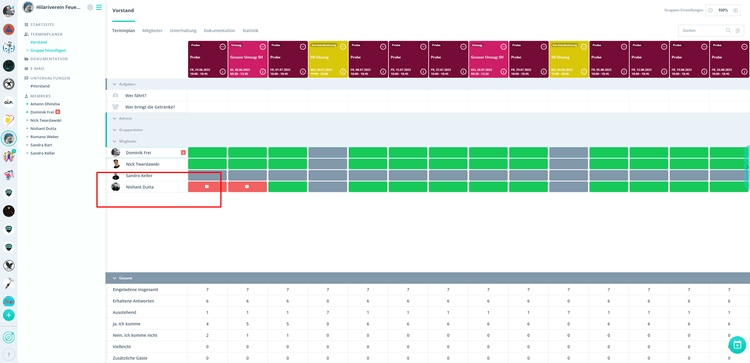Click the Gruppe hinzufügen link
Screen dimensions: 750x363
(x=48, y=50)
